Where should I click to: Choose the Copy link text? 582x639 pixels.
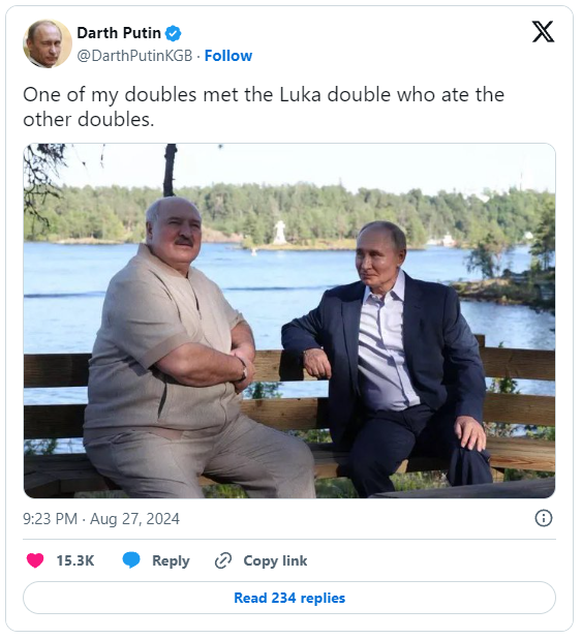click(276, 561)
